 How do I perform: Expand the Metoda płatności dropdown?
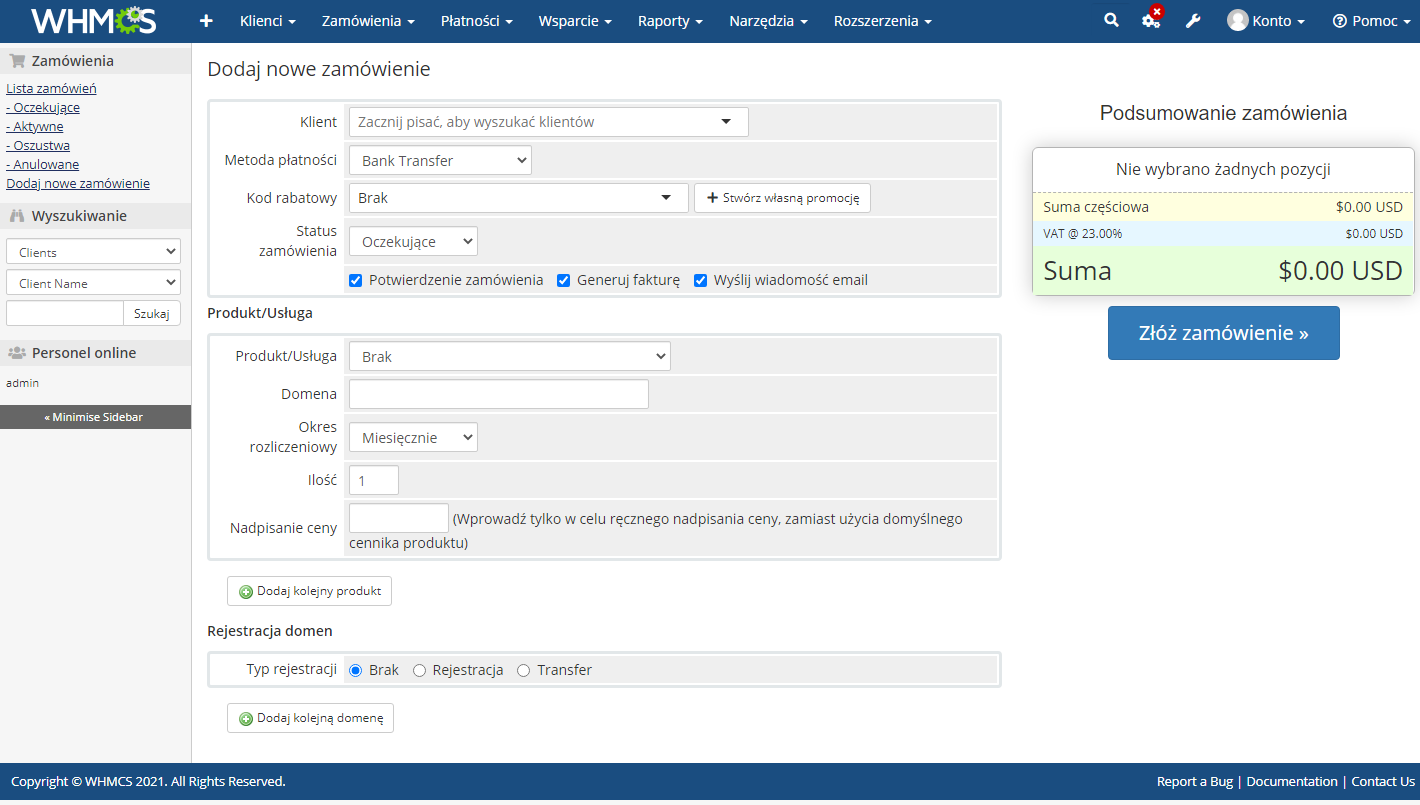[440, 160]
